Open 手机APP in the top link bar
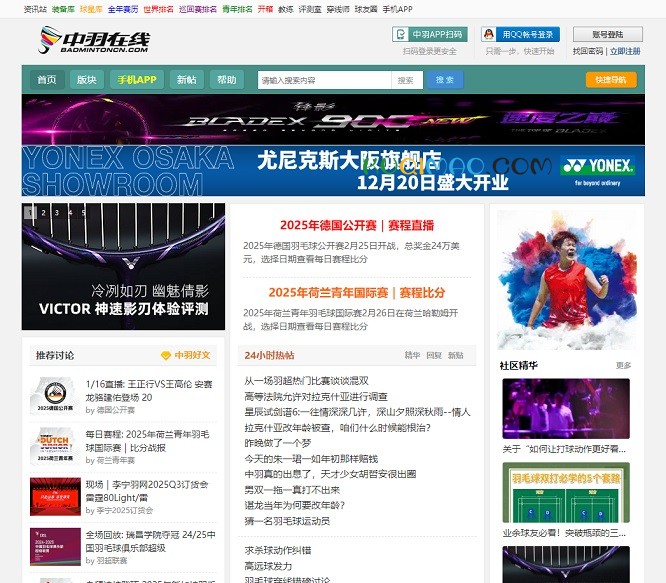The width and height of the screenshot is (666, 583). [397, 9]
